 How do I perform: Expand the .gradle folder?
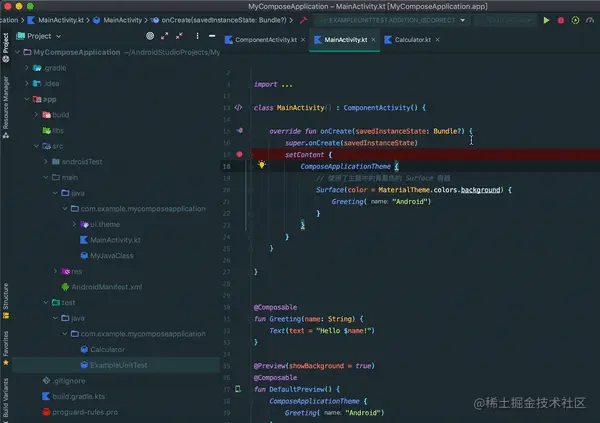pyautogui.click(x=26, y=68)
